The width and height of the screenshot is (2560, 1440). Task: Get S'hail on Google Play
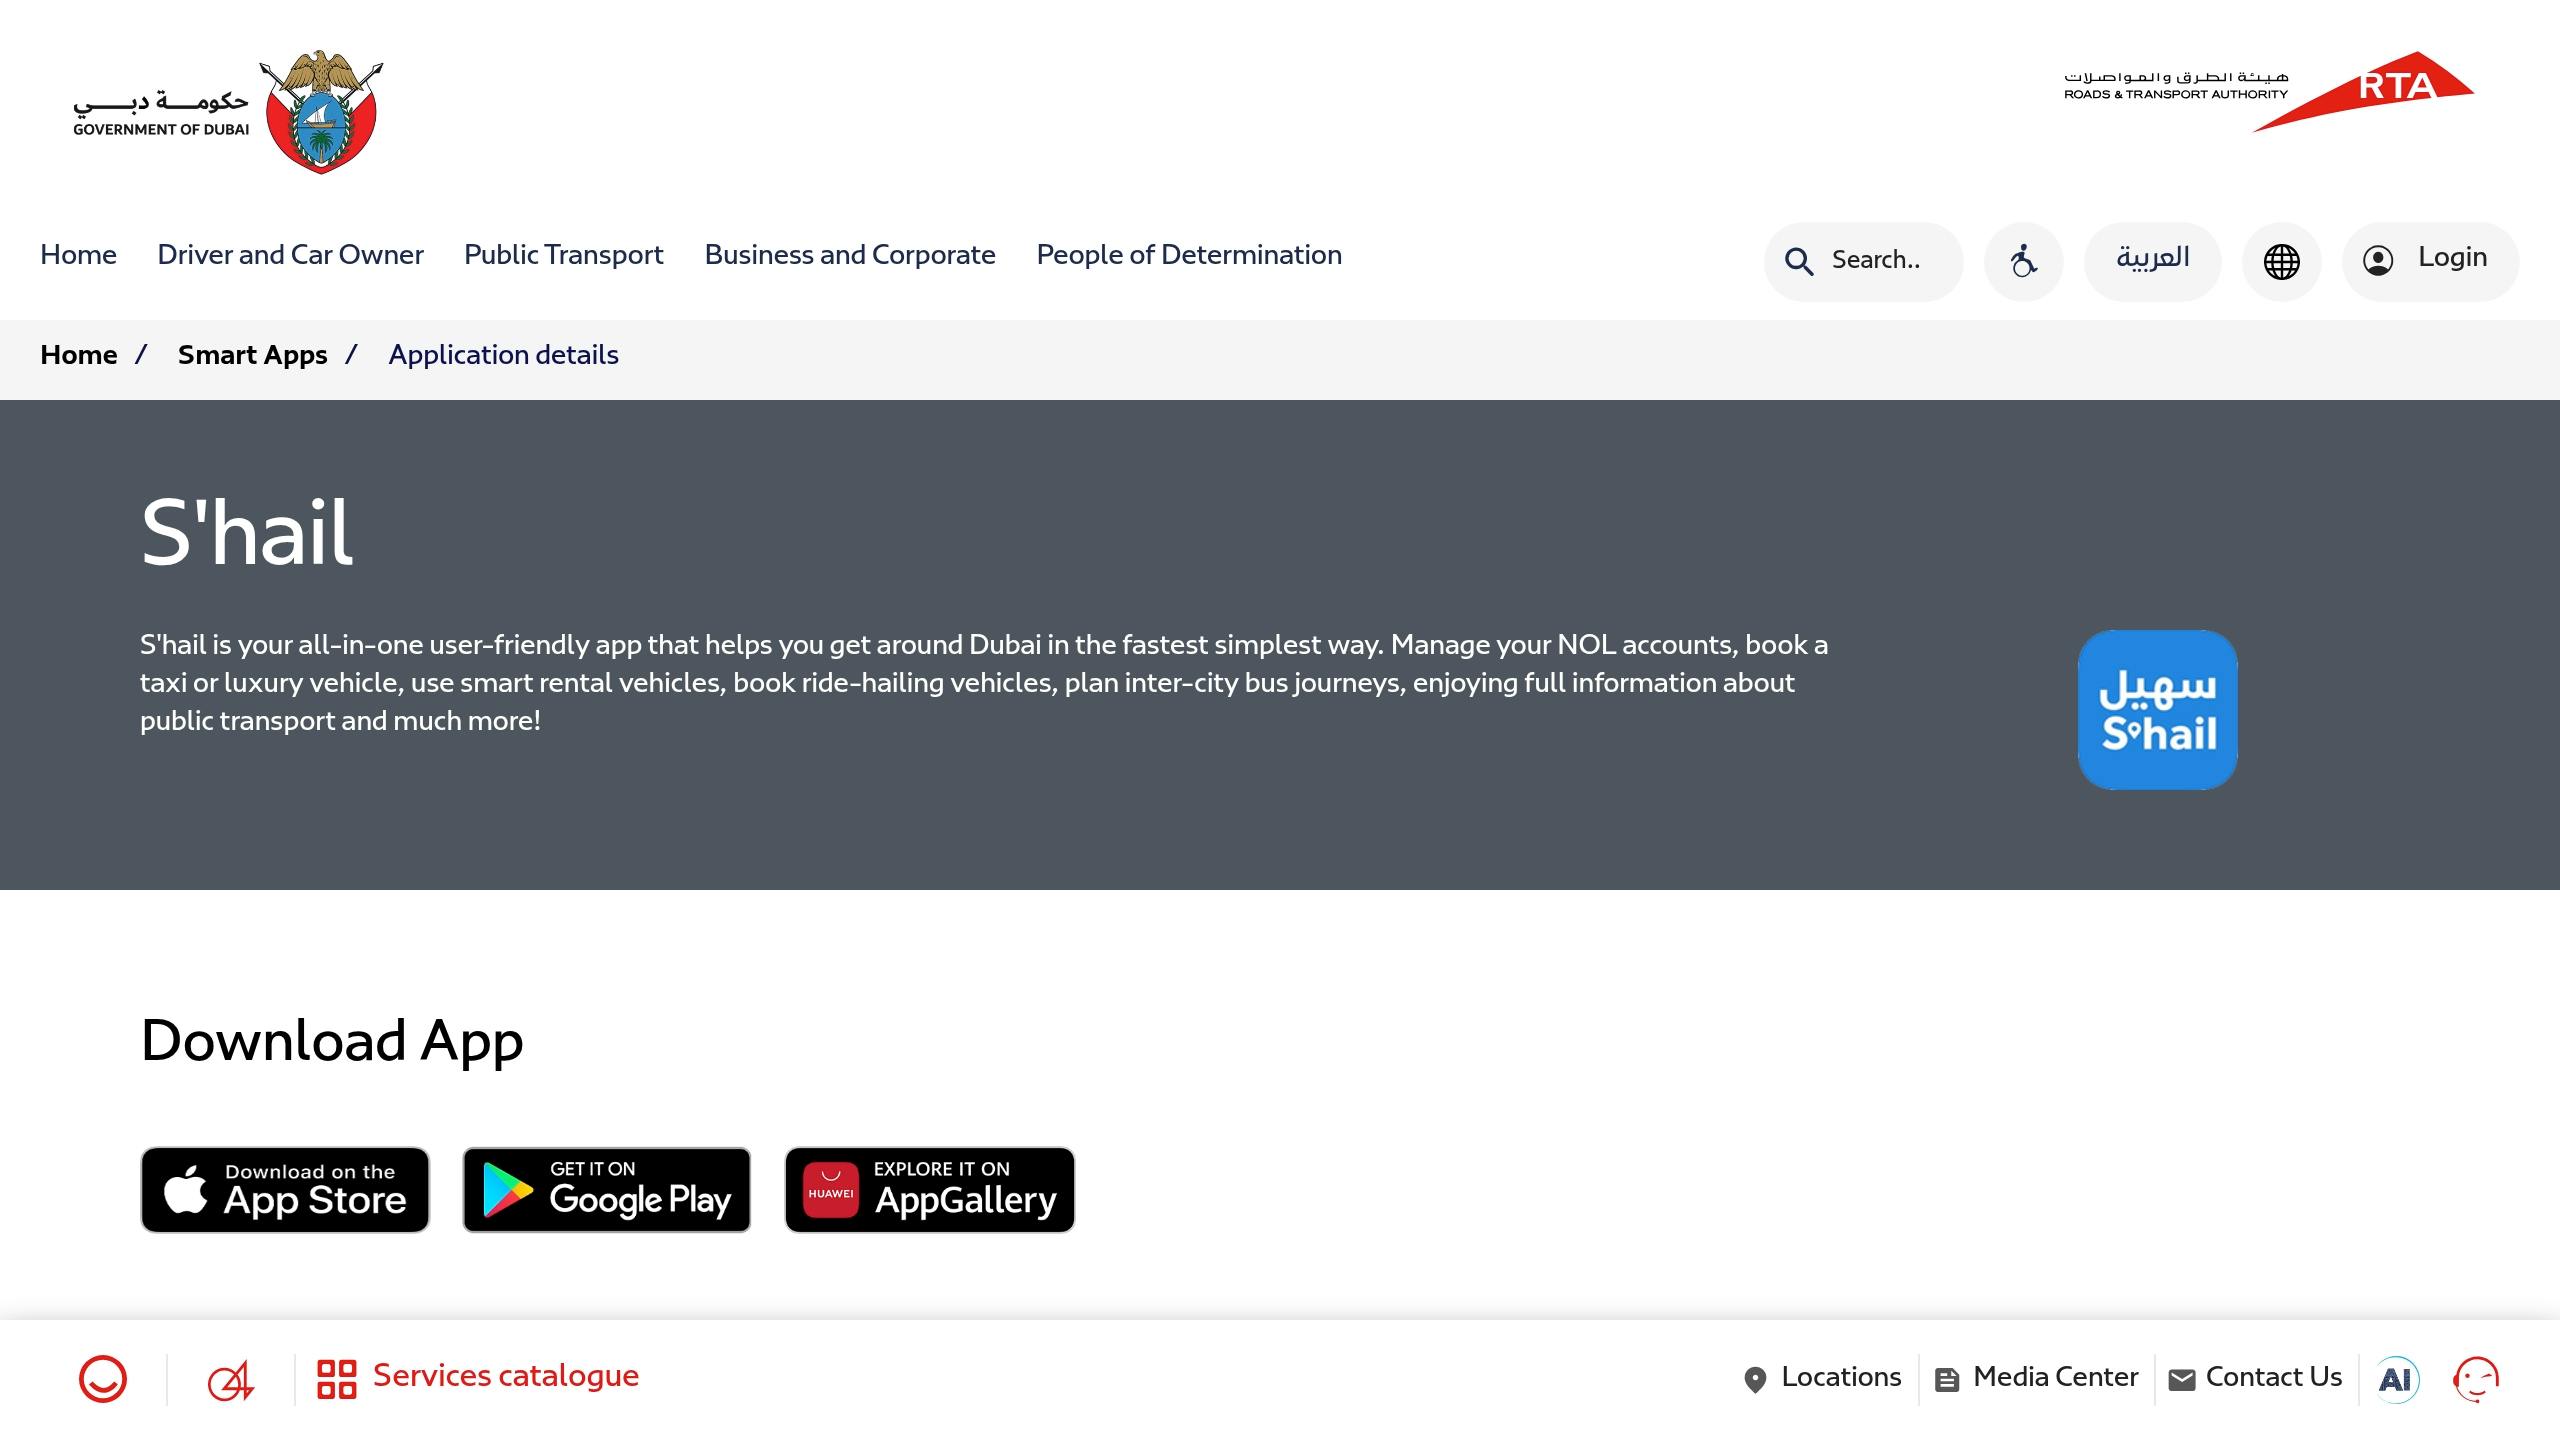tap(607, 1190)
